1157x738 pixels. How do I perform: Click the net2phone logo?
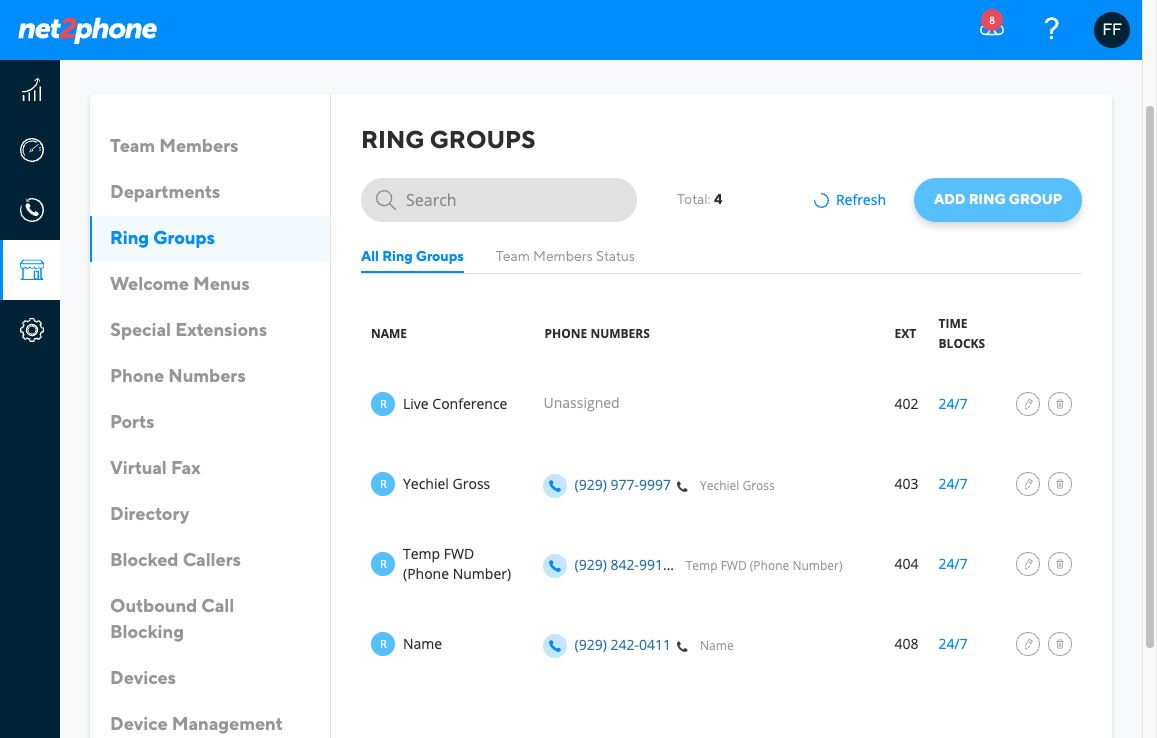click(x=88, y=30)
